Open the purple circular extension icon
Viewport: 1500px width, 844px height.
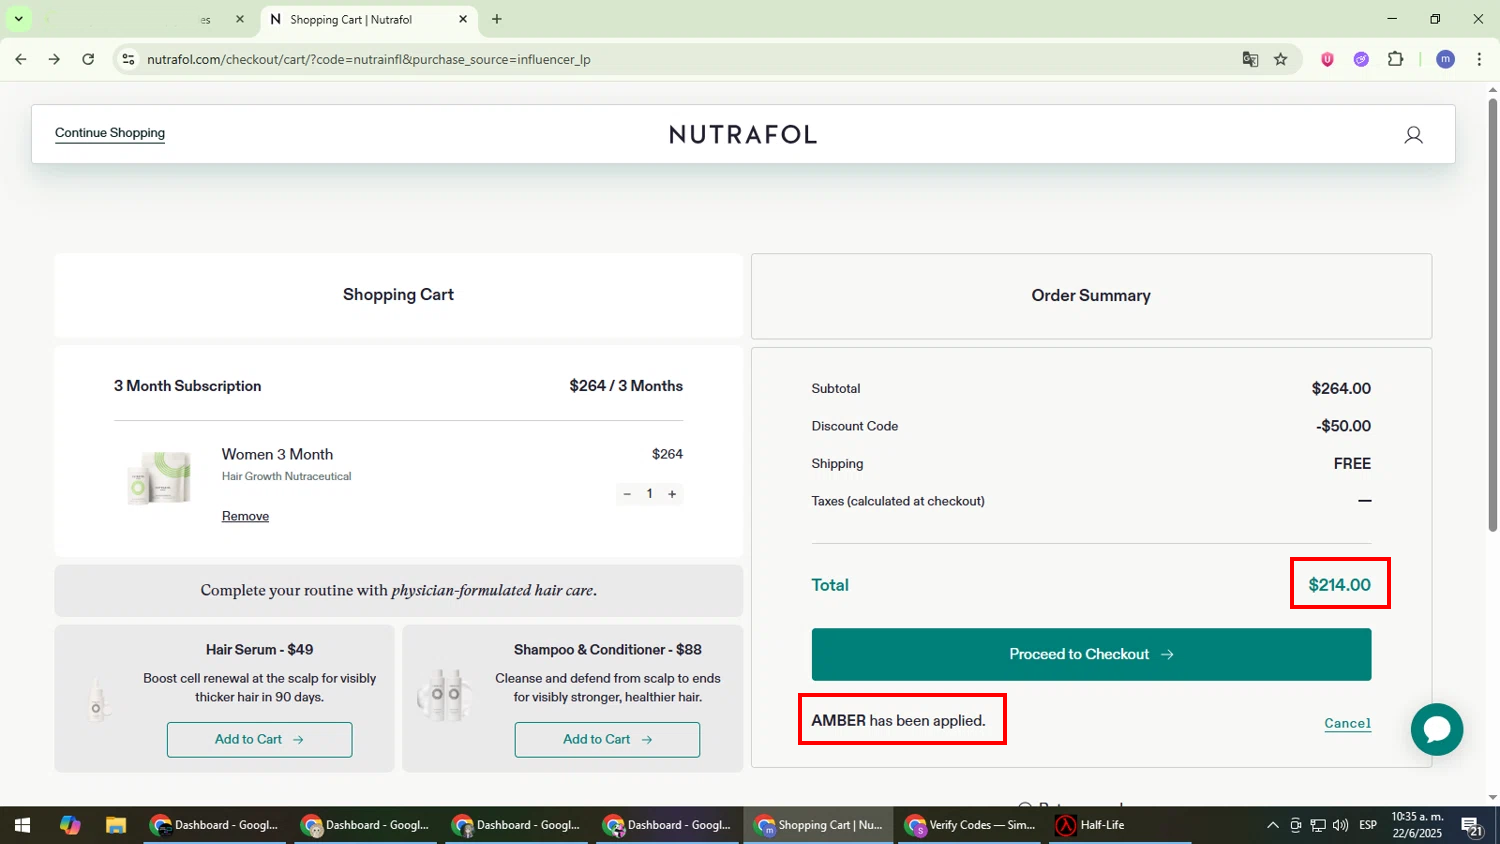click(1361, 59)
